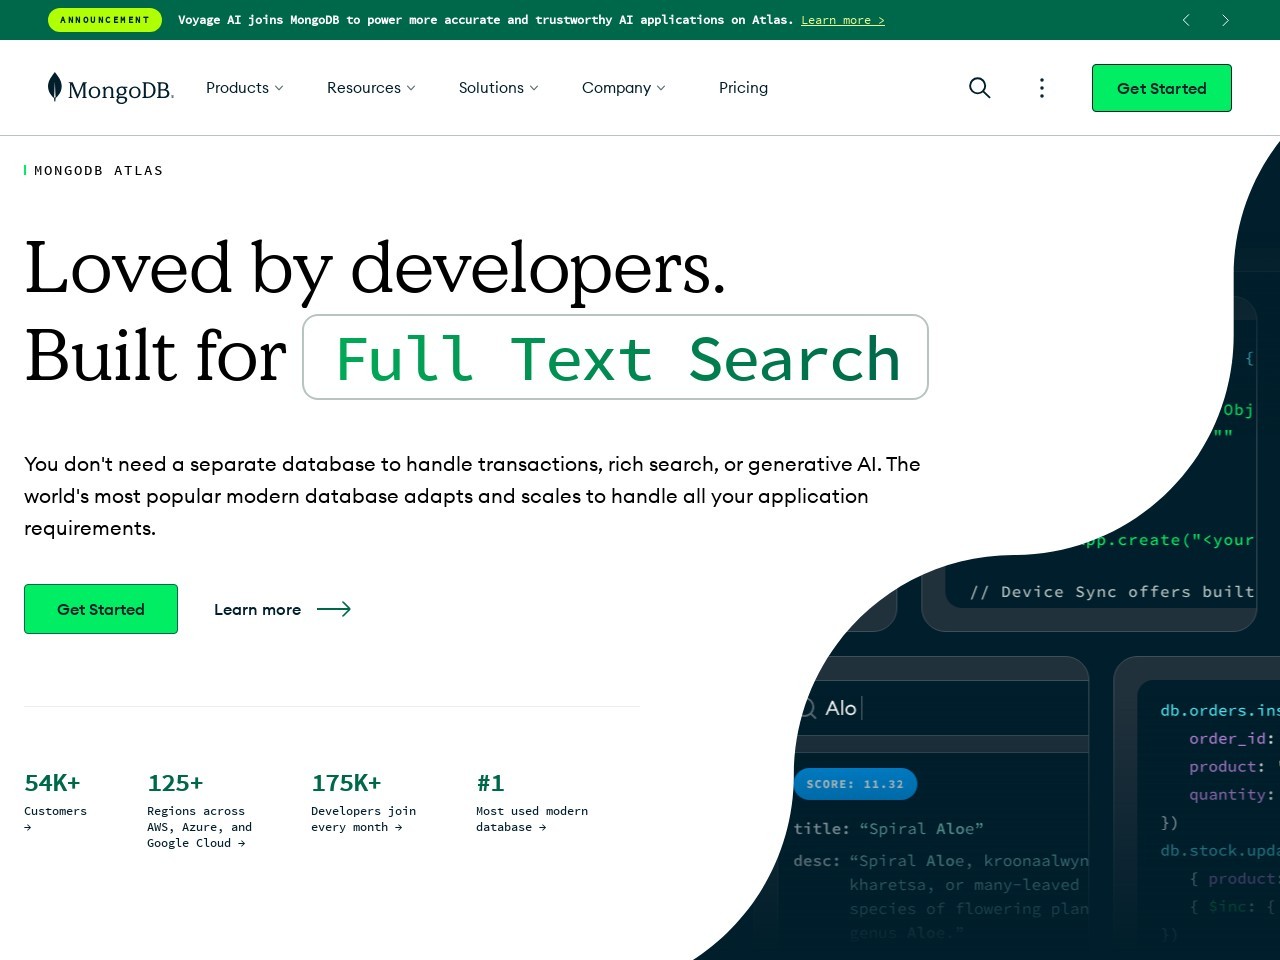
Task: Open the 54K+ Customers stat link
Action: pyautogui.click(x=55, y=802)
